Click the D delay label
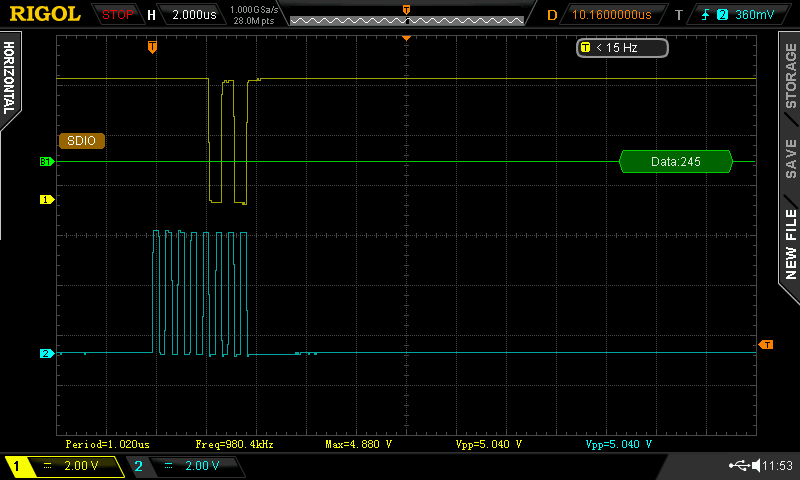Image resolution: width=800 pixels, height=480 pixels. pyautogui.click(x=552, y=15)
